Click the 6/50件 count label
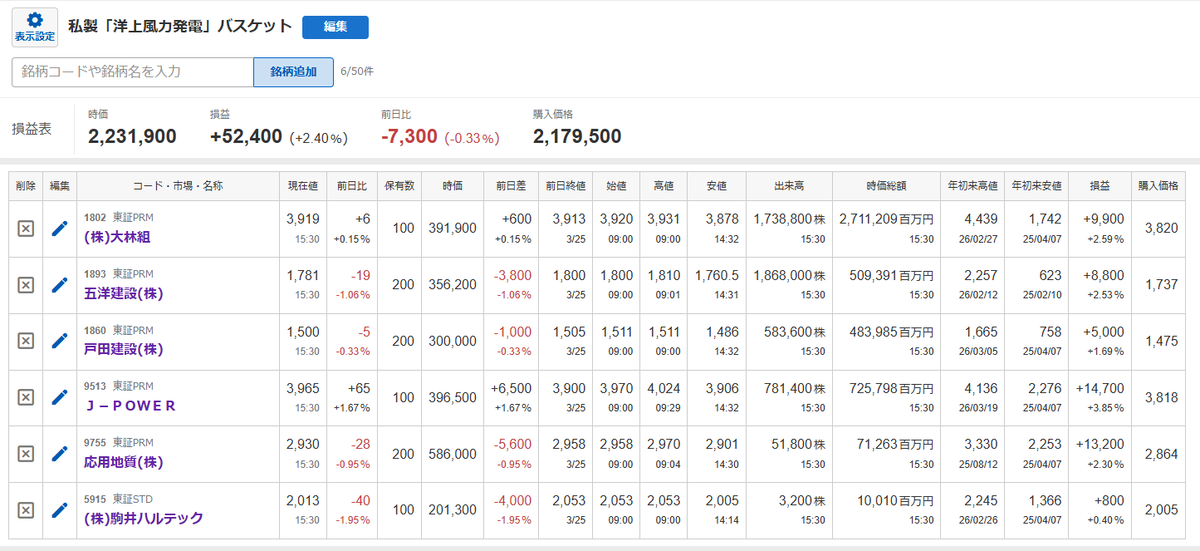The image size is (1200, 551). (x=357, y=72)
